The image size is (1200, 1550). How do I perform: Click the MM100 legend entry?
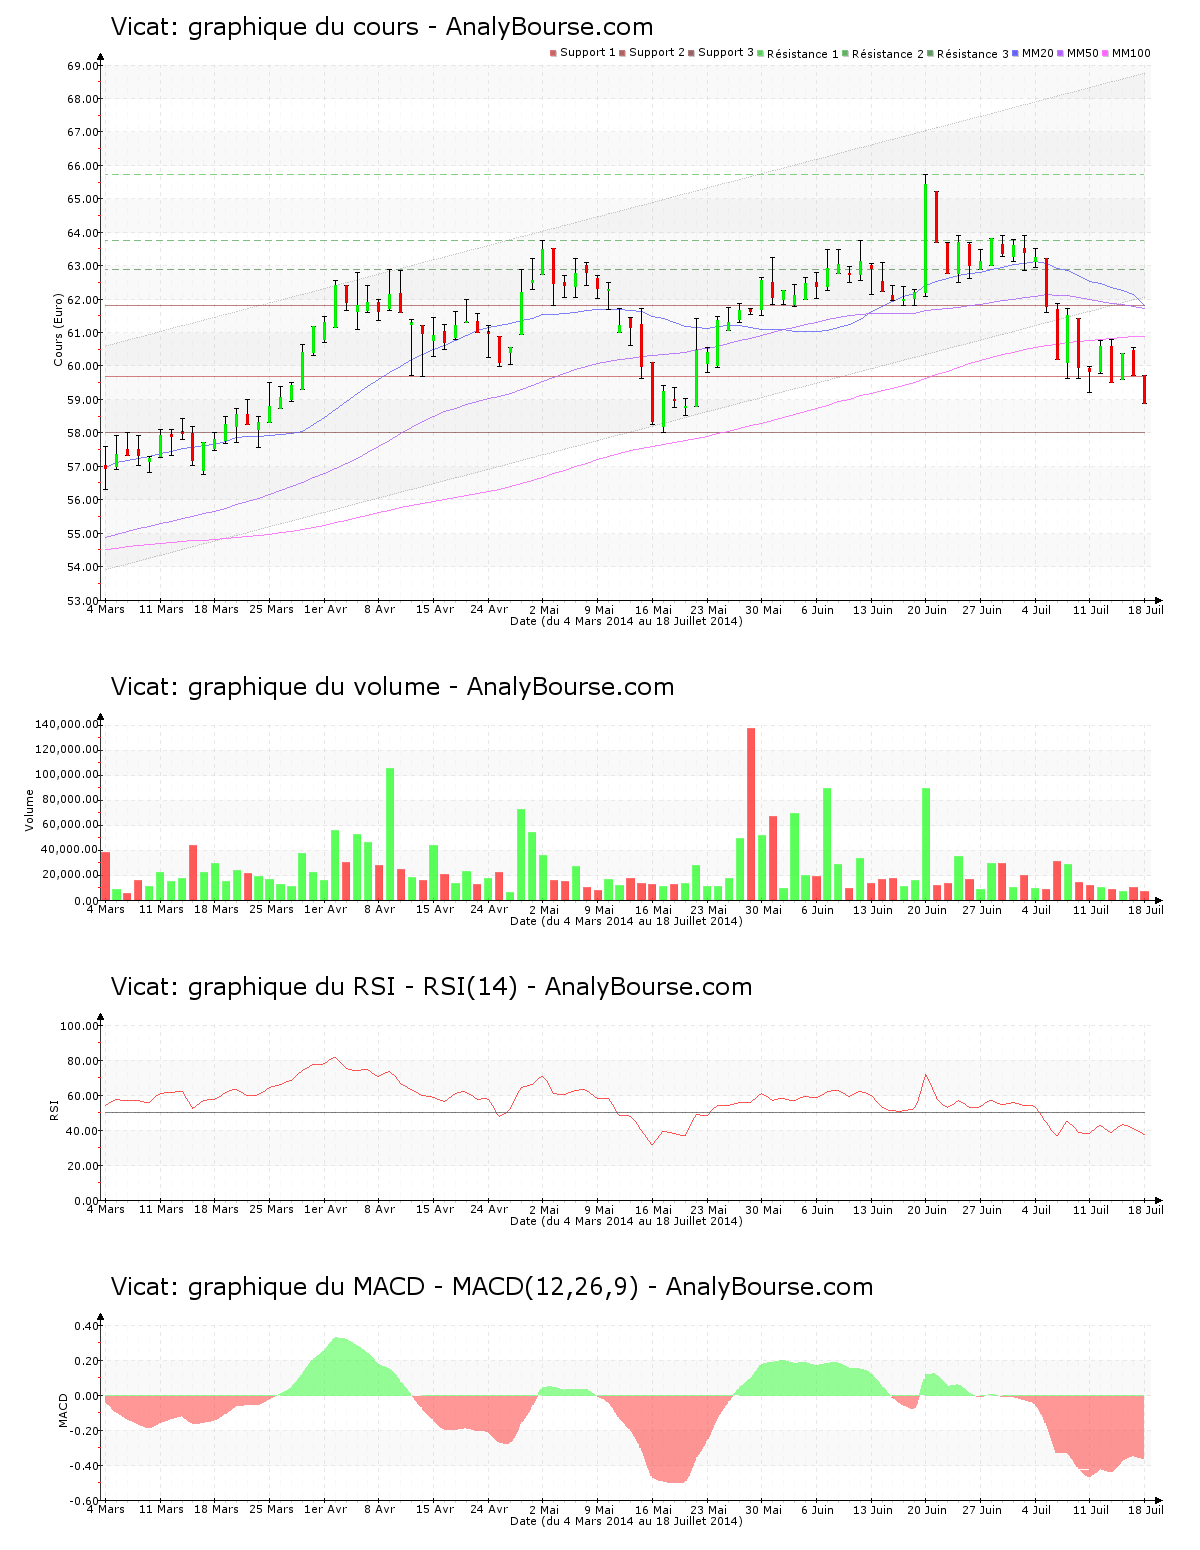point(1126,53)
